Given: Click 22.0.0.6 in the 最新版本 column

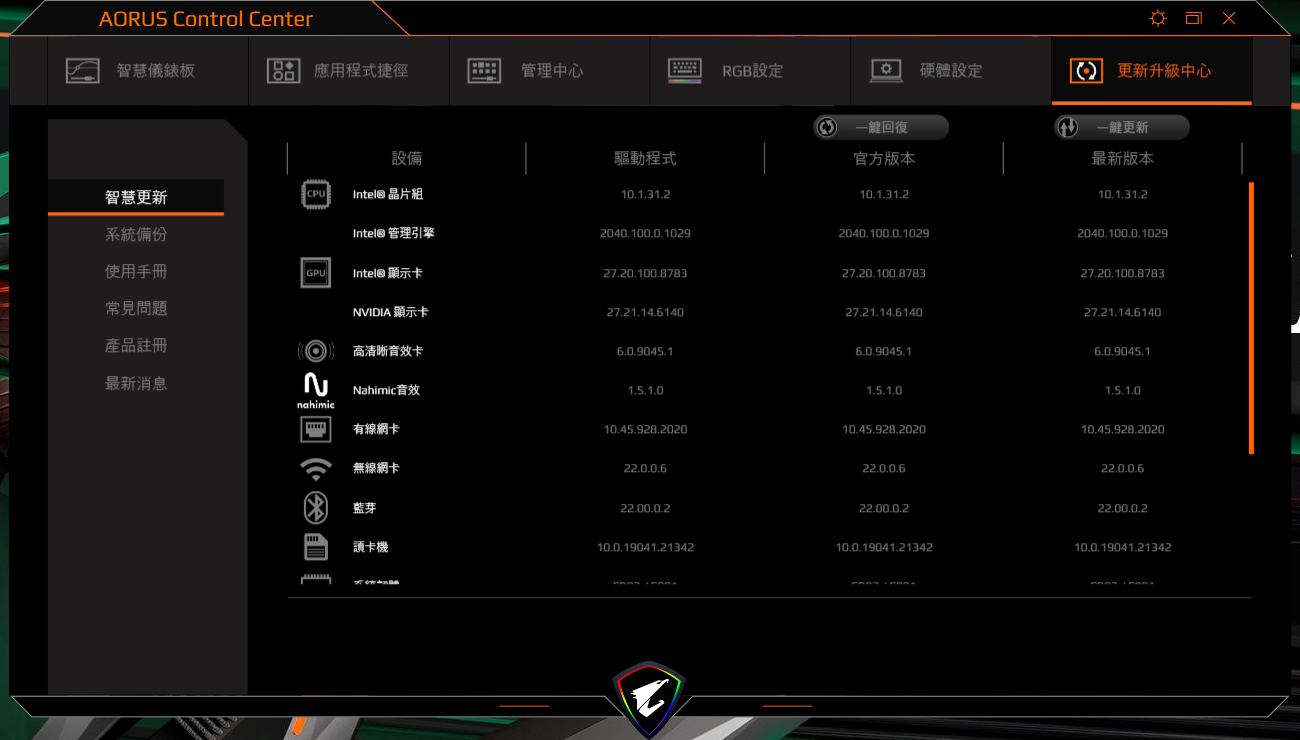Looking at the screenshot, I should (1123, 468).
